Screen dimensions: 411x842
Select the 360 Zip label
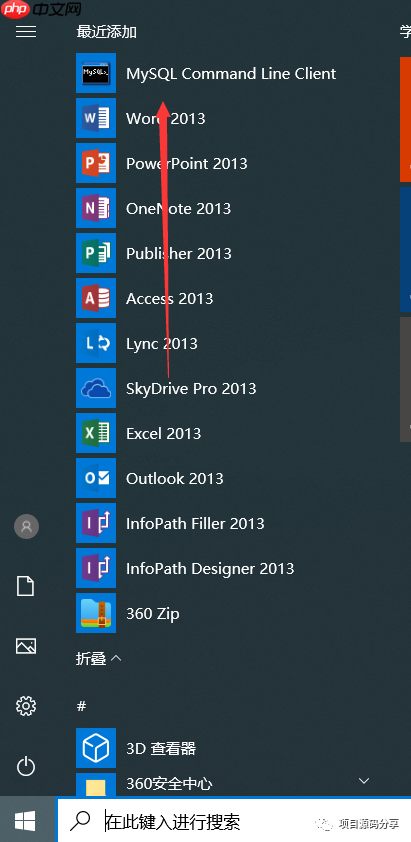tap(153, 614)
